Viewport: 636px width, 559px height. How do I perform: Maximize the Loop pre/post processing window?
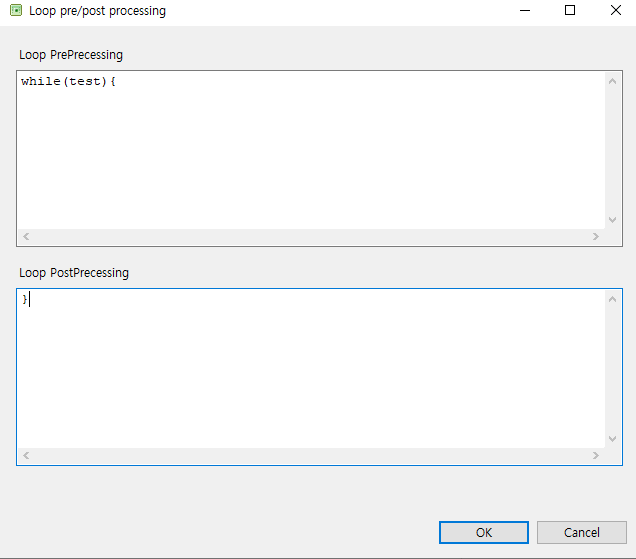[570, 11]
